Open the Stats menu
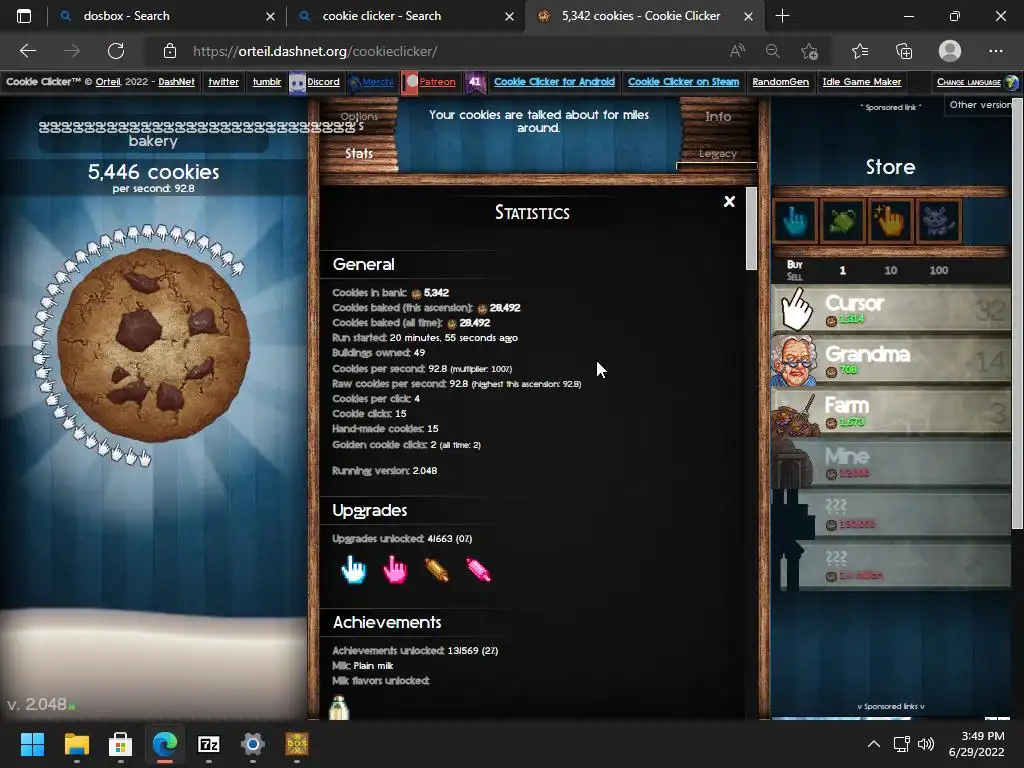This screenshot has width=1024, height=768. [x=359, y=153]
